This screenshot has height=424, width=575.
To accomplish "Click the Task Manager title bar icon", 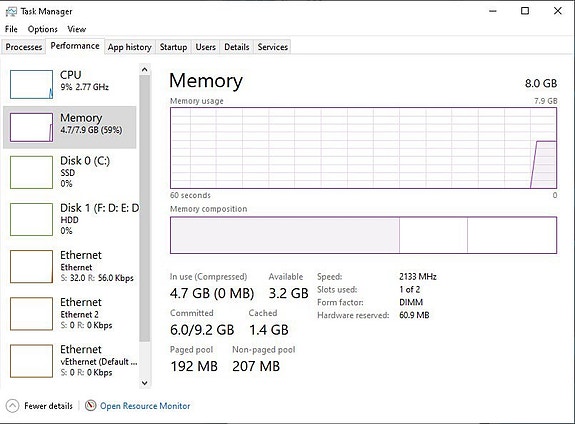I will (11, 12).
